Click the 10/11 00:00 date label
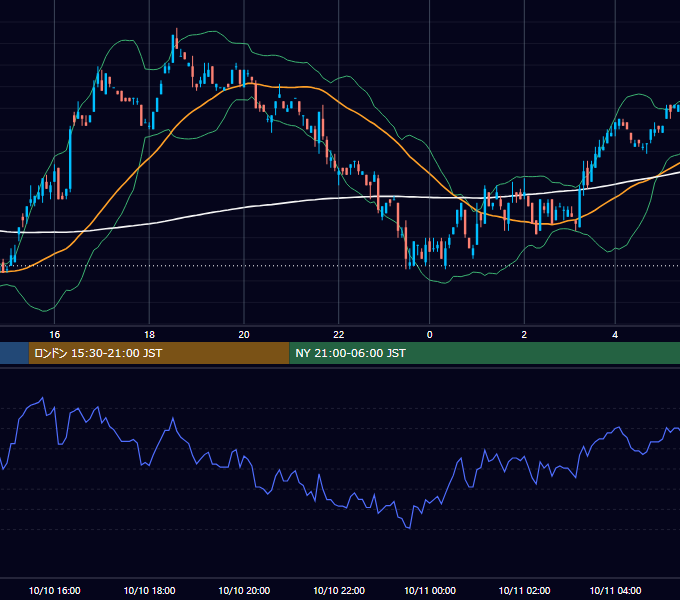The image size is (680, 600). (430, 590)
